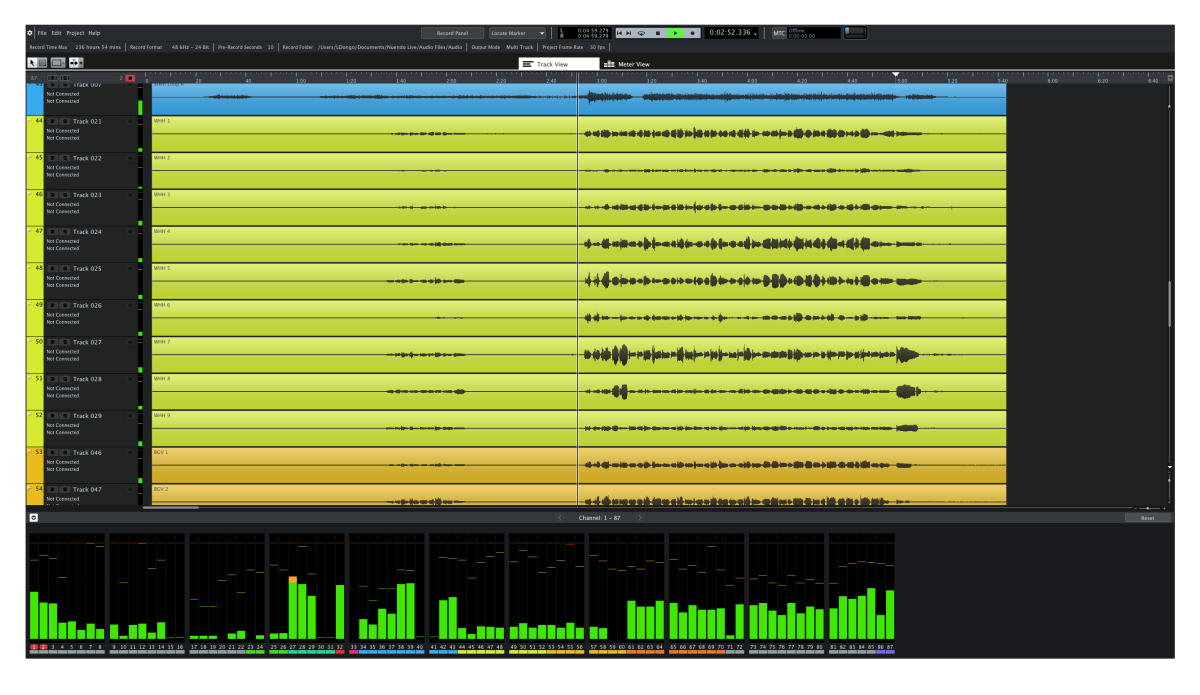
Task: Open the File menu
Action: 42,33
